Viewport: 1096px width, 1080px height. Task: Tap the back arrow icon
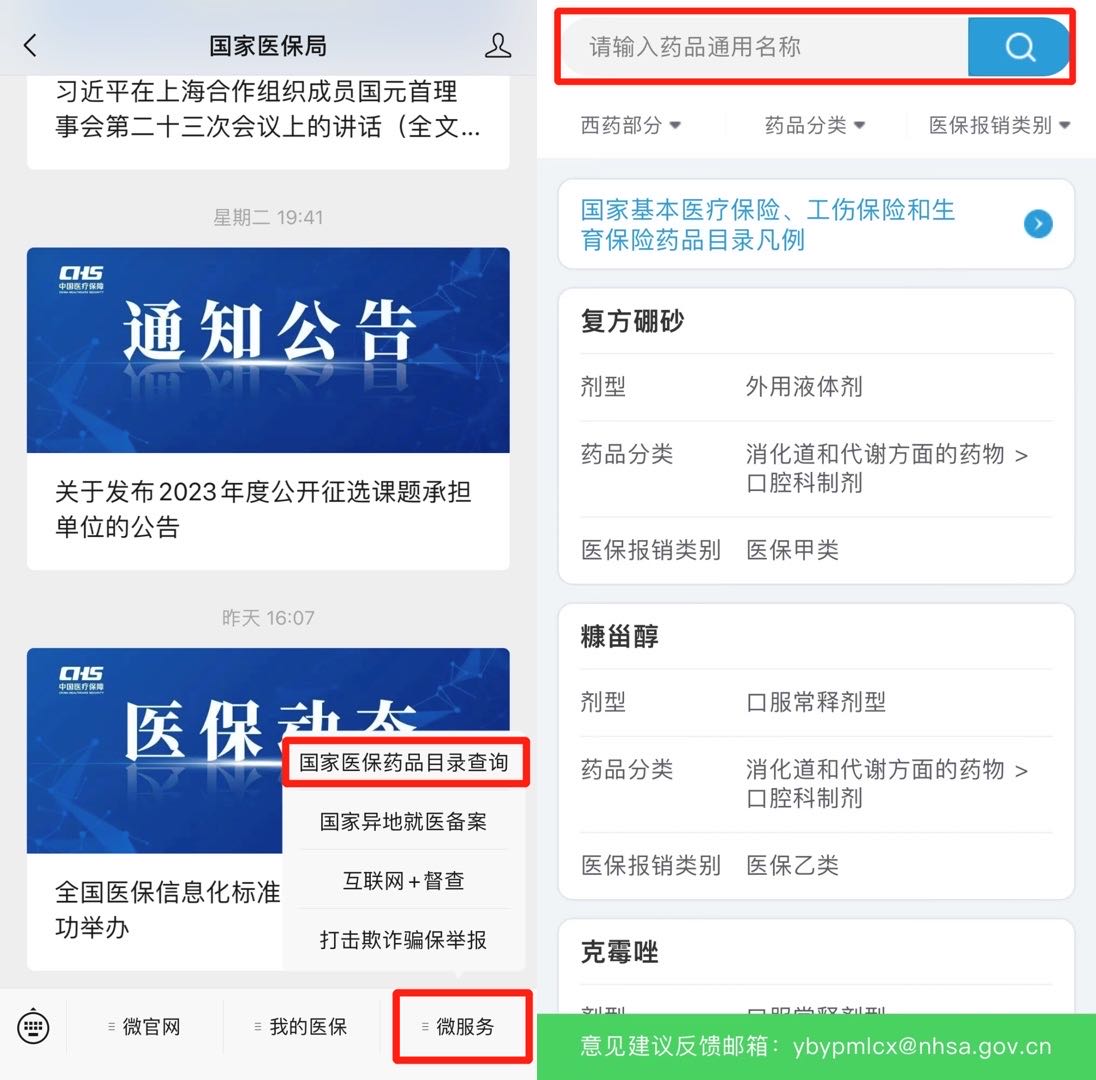pos(30,45)
